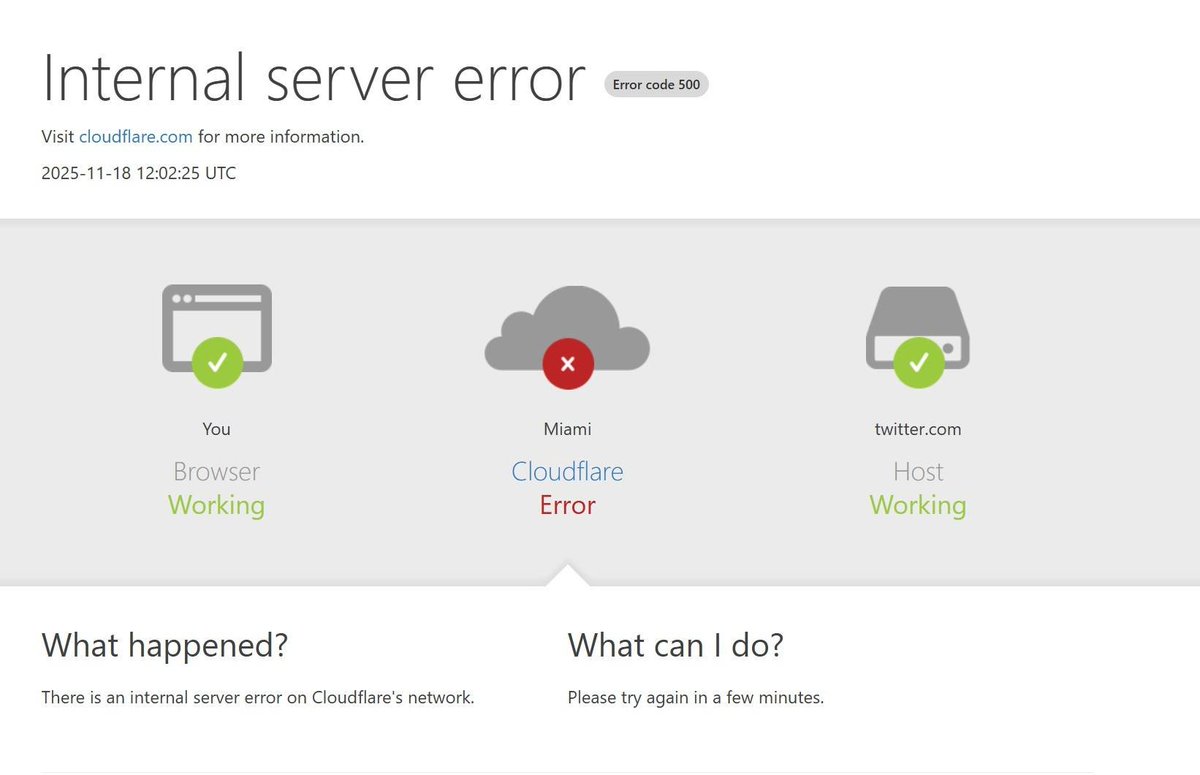Click the 'Browser' label

[x=217, y=471]
